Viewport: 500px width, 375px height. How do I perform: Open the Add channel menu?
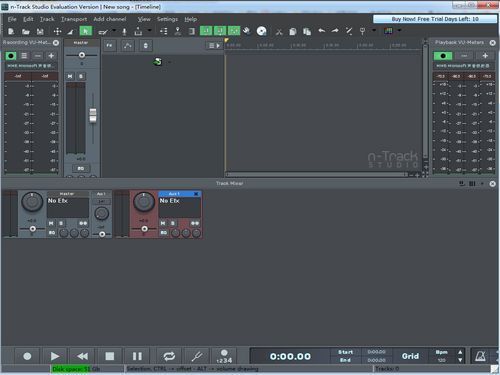110,19
